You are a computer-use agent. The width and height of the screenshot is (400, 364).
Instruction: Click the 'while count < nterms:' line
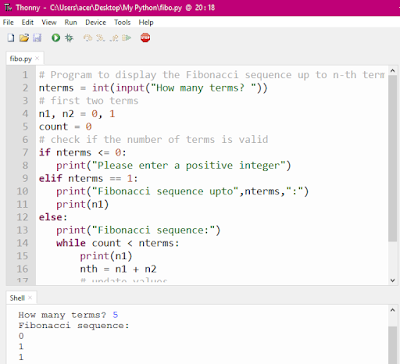click(118, 243)
